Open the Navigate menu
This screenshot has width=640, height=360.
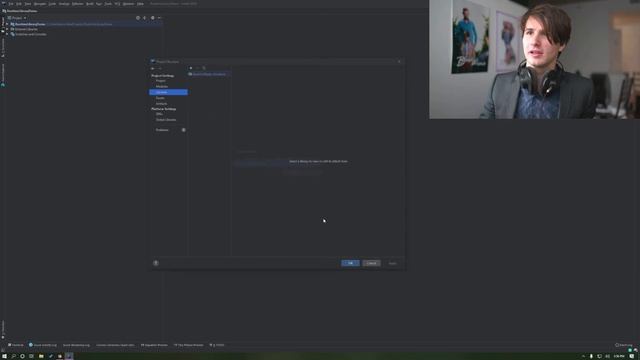[x=40, y=4]
